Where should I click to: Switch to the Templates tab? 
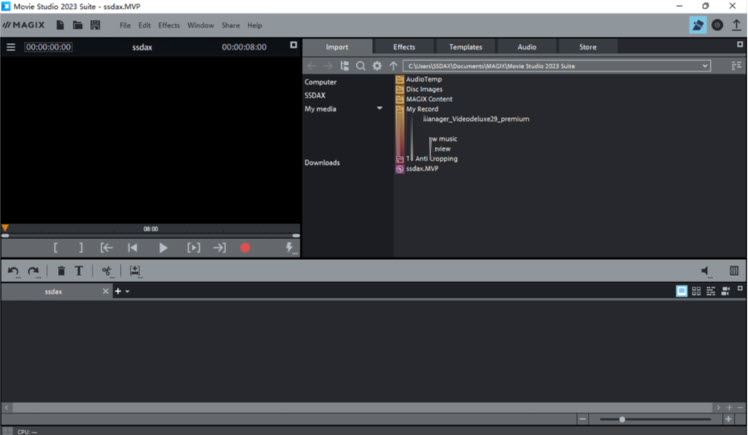coord(465,47)
